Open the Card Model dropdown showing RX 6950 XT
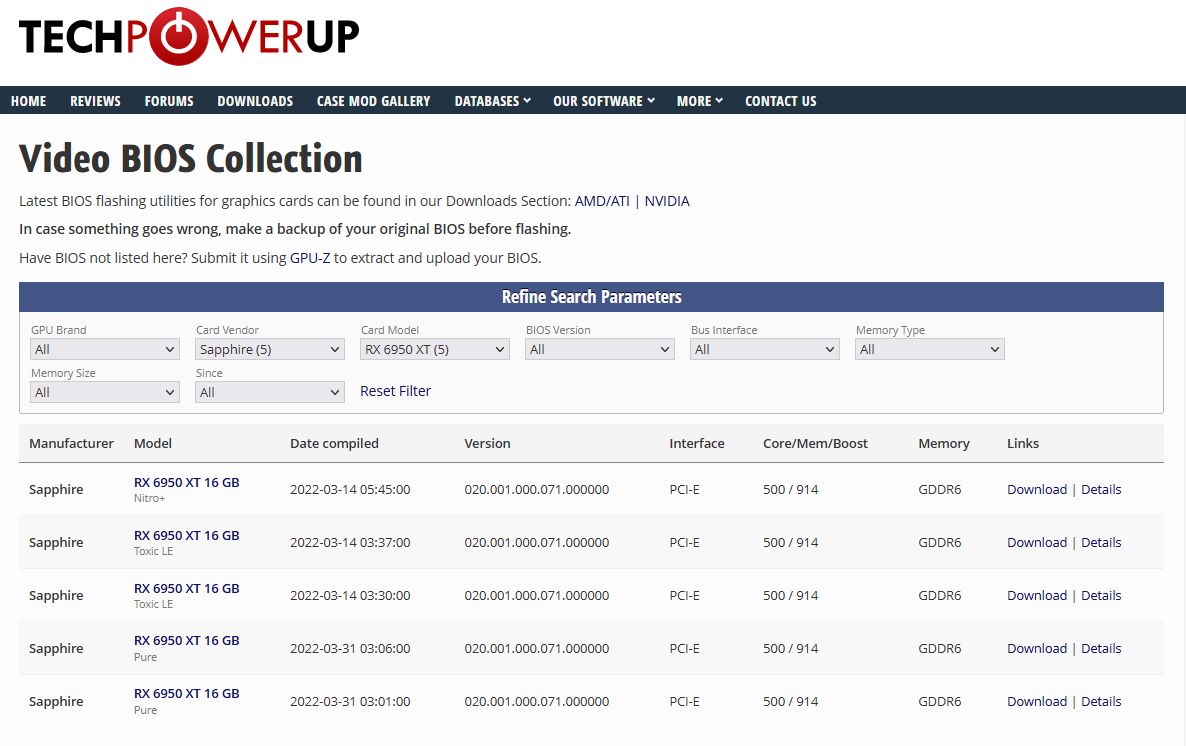 coord(434,349)
